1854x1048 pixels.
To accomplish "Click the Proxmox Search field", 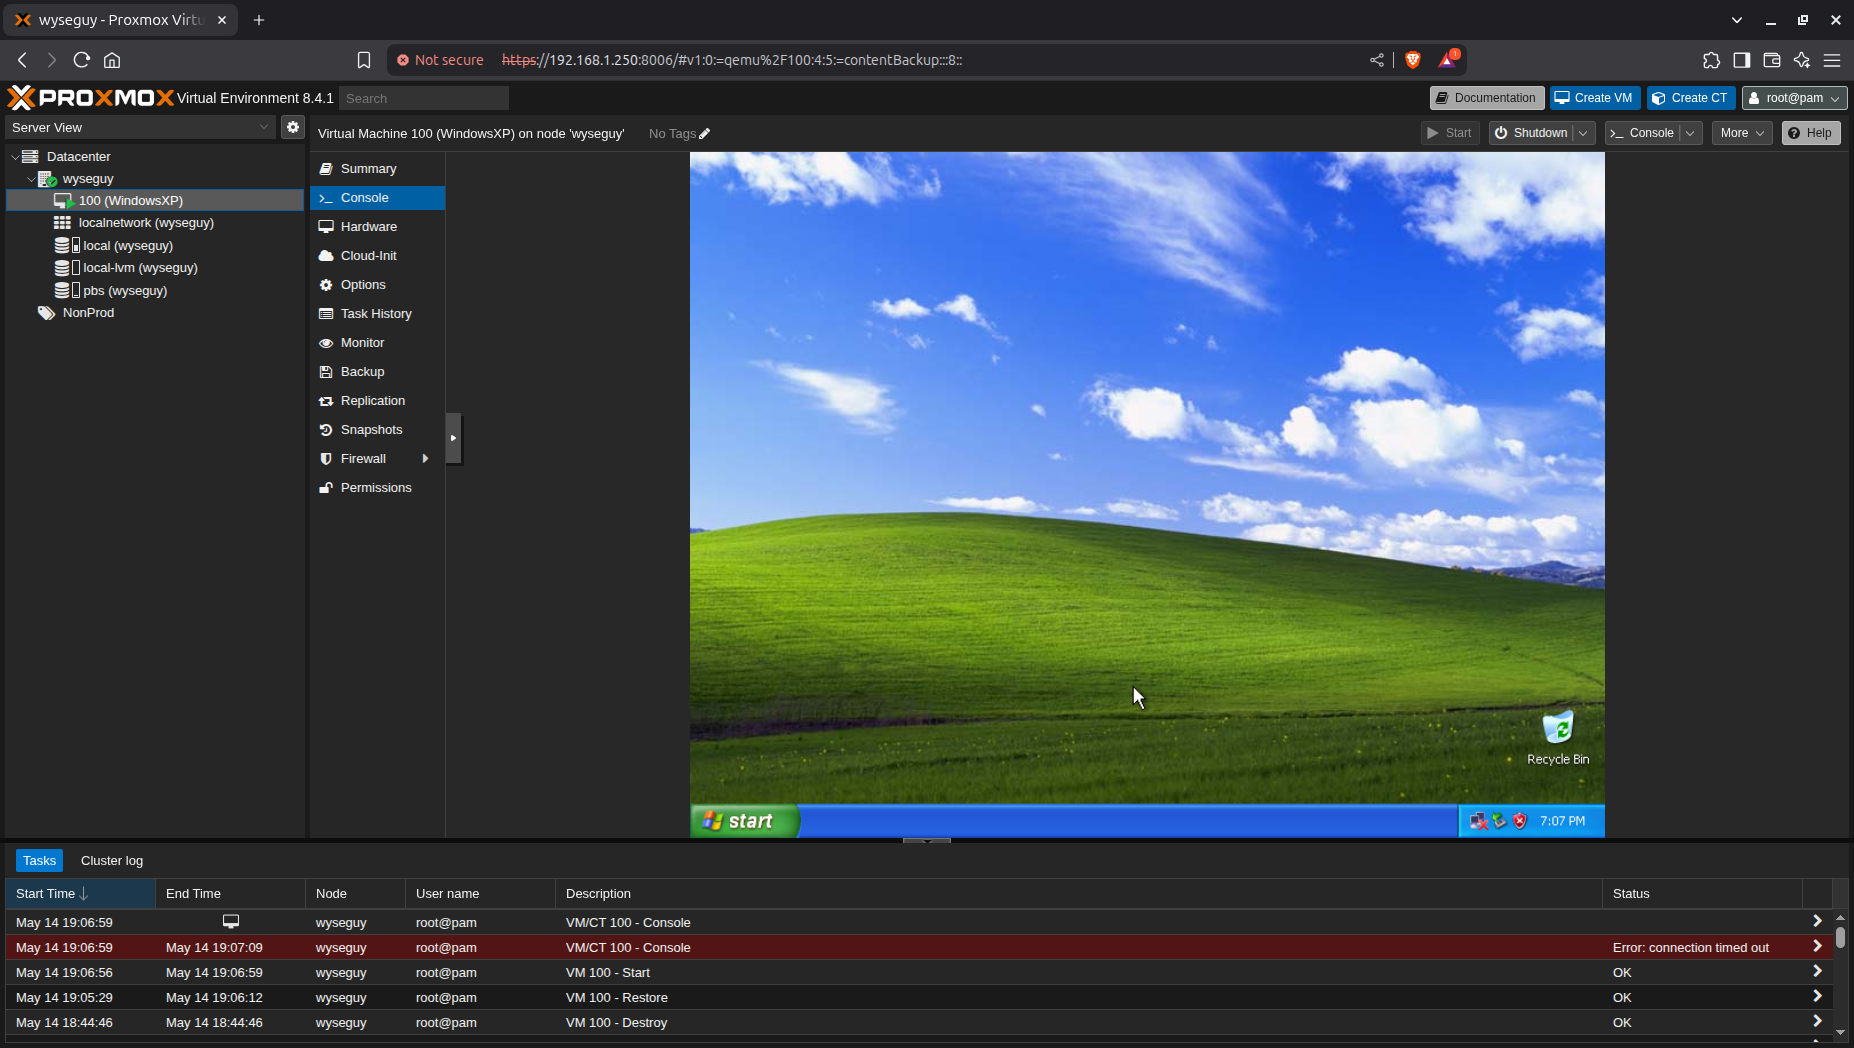I will (424, 98).
